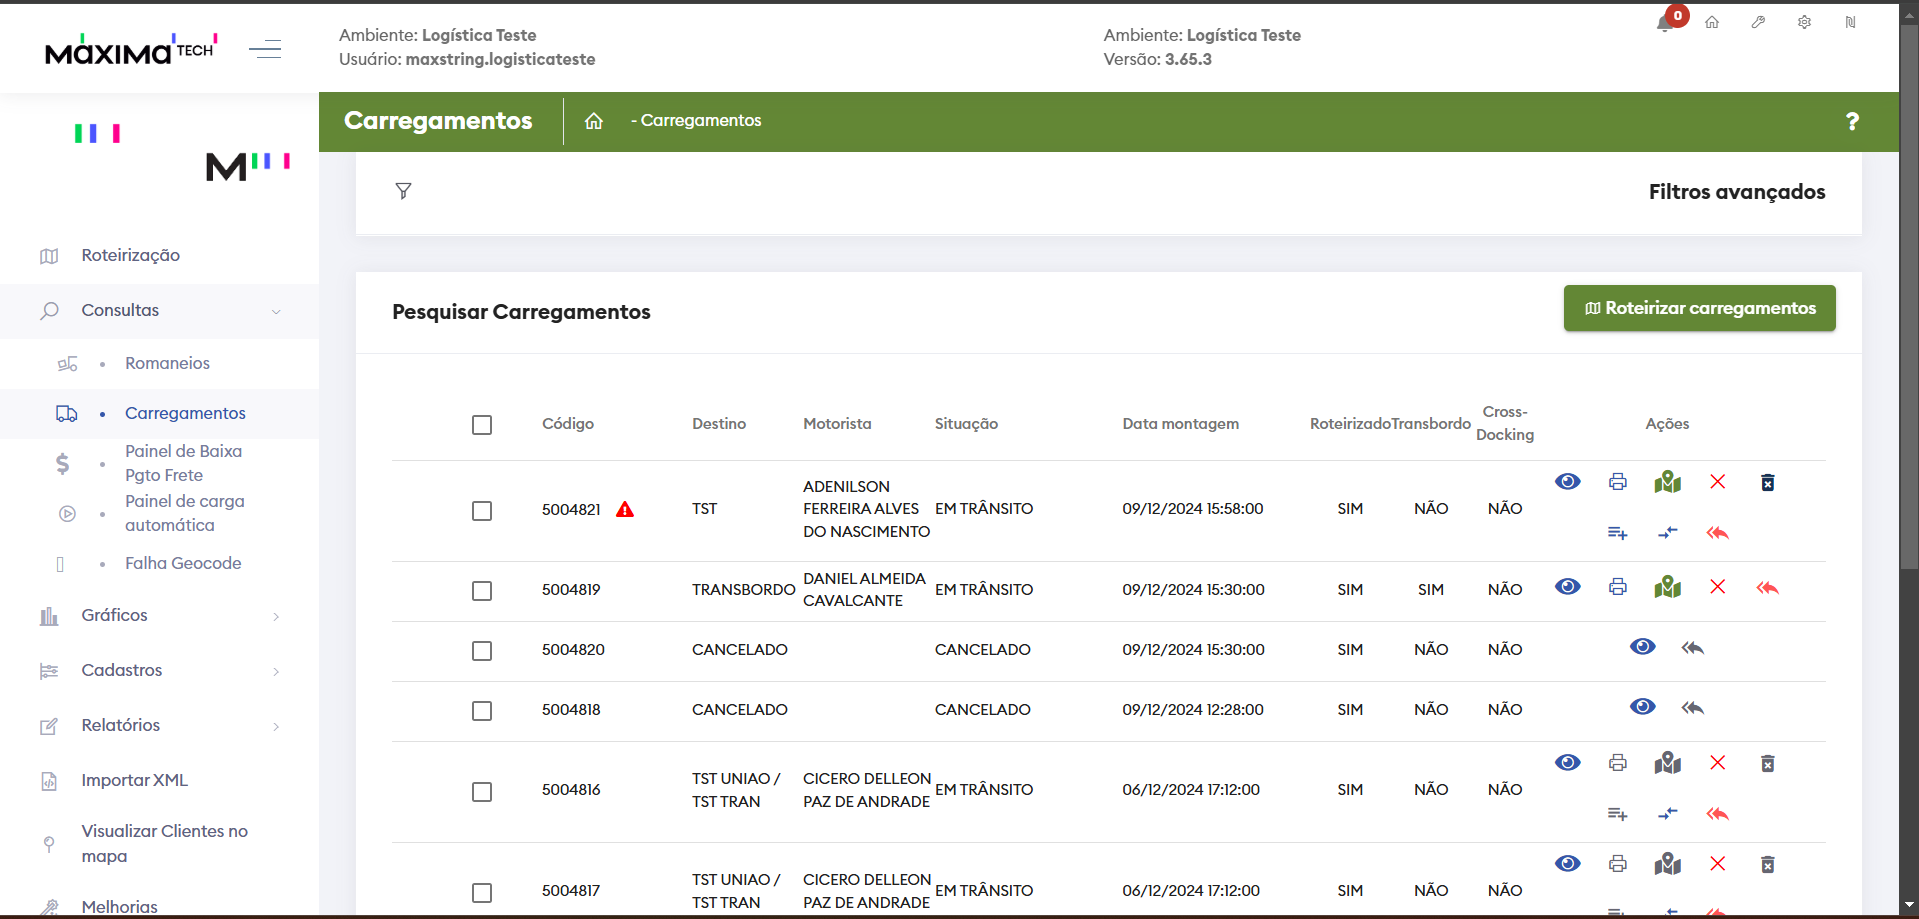Select the checkbox for load 5004818

482,711
